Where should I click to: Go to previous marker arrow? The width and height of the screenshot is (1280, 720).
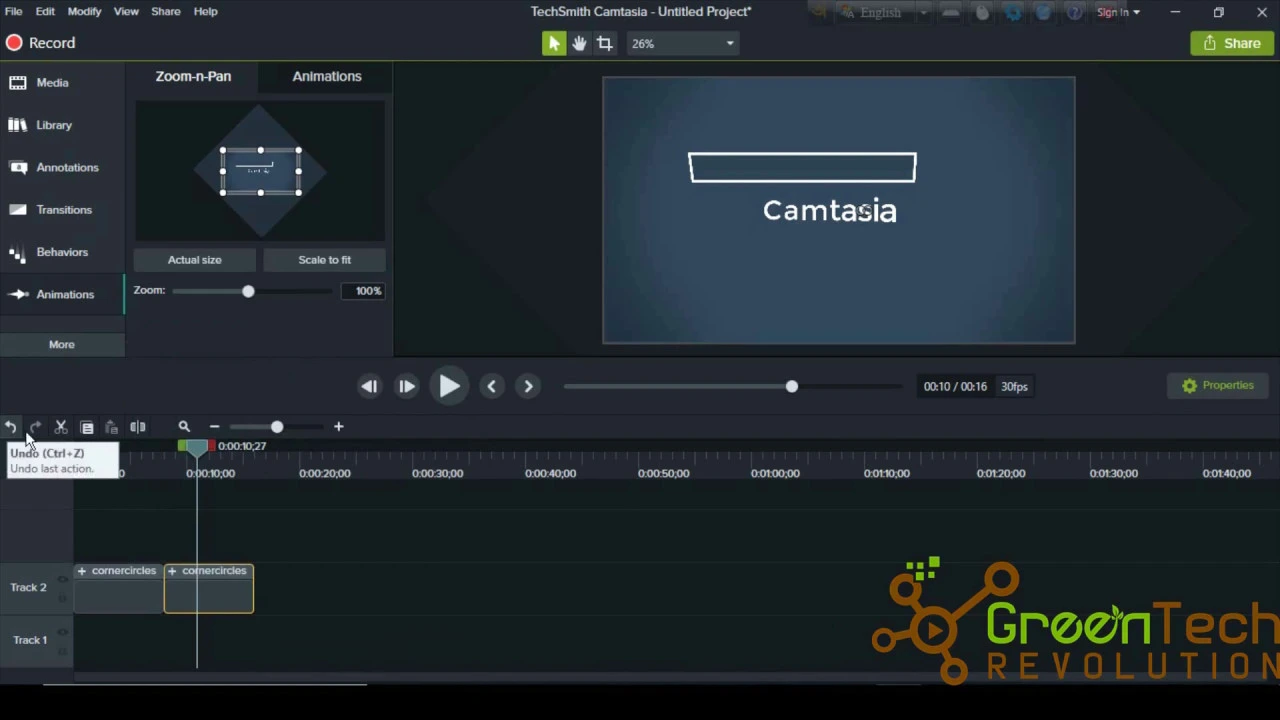[491, 386]
